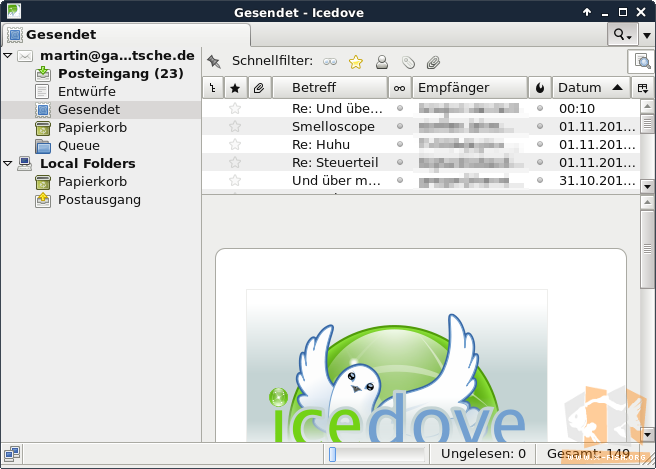
Task: Click the Ungelesen: 0 status text
Action: (x=483, y=454)
